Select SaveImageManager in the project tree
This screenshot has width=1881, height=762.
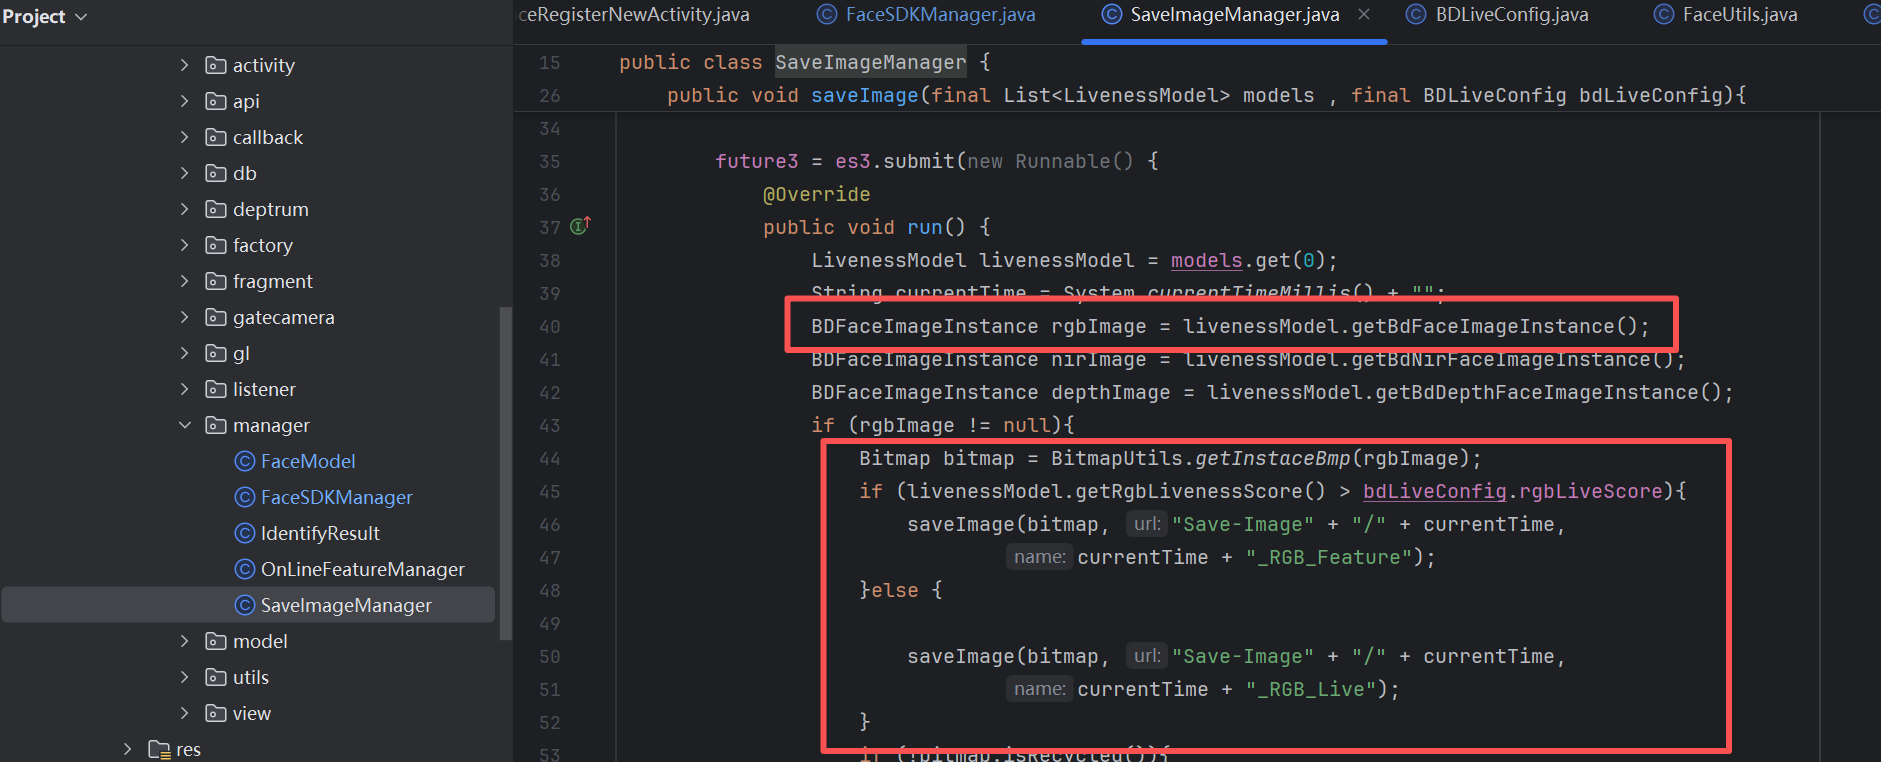(x=345, y=605)
